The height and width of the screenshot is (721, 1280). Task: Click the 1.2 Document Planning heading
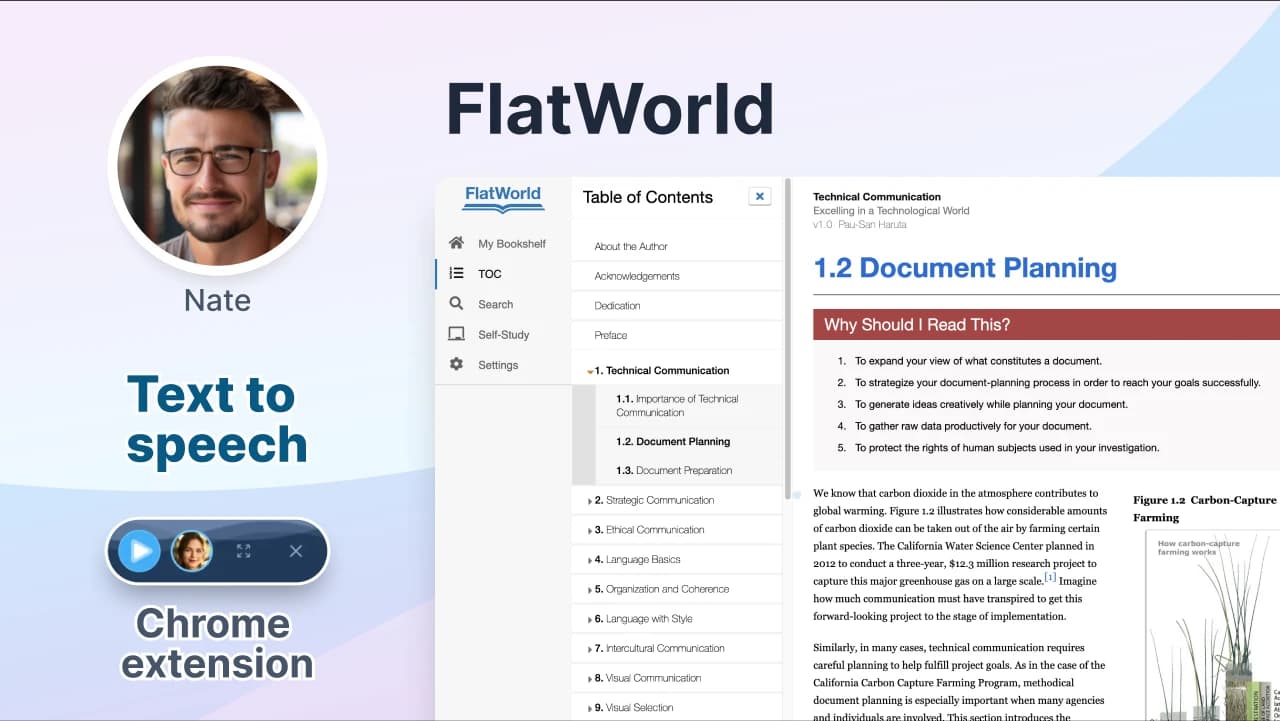tap(965, 268)
